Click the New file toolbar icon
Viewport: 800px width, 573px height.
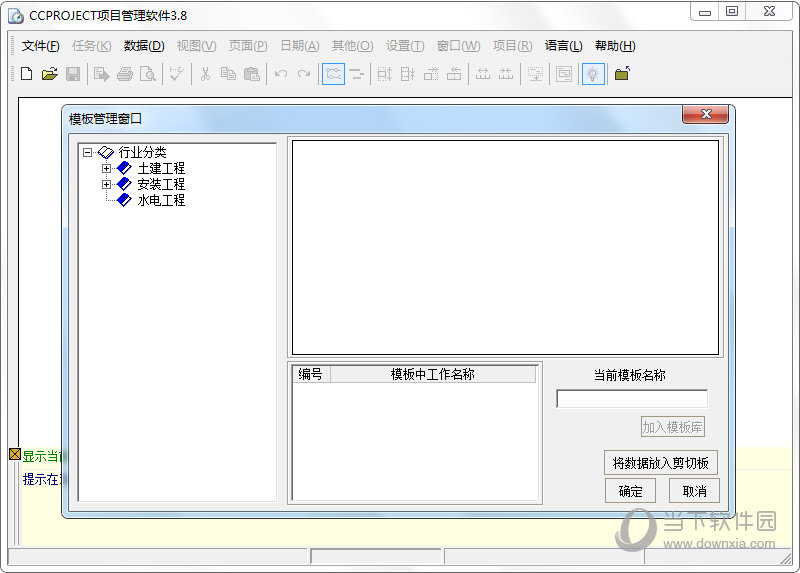[x=27, y=74]
